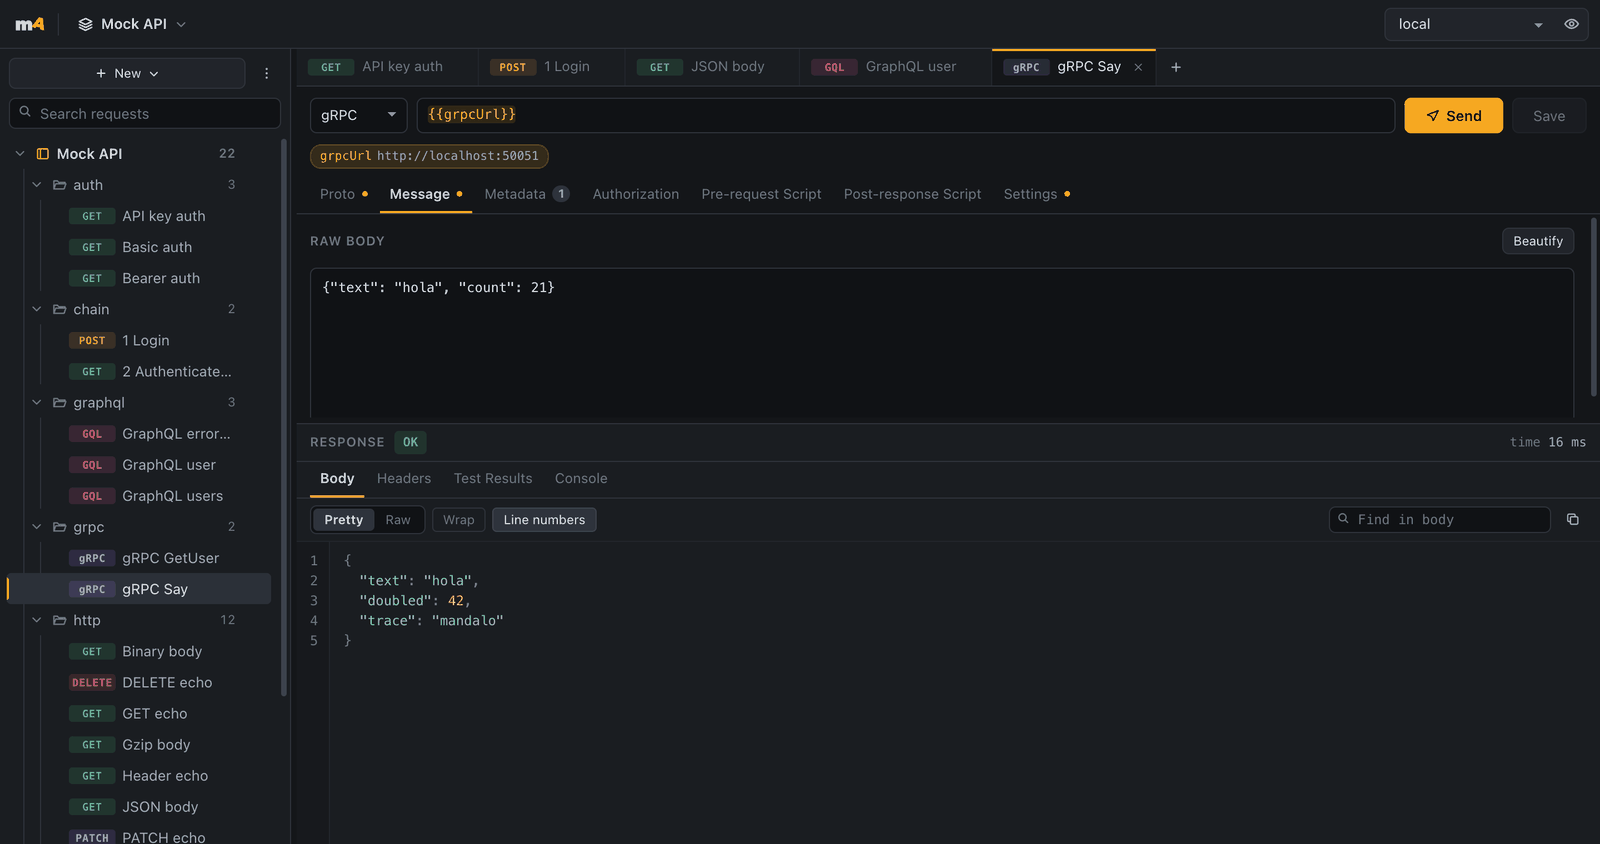Switch to the API key auth tab
This screenshot has height=844, width=1600.
click(386, 67)
